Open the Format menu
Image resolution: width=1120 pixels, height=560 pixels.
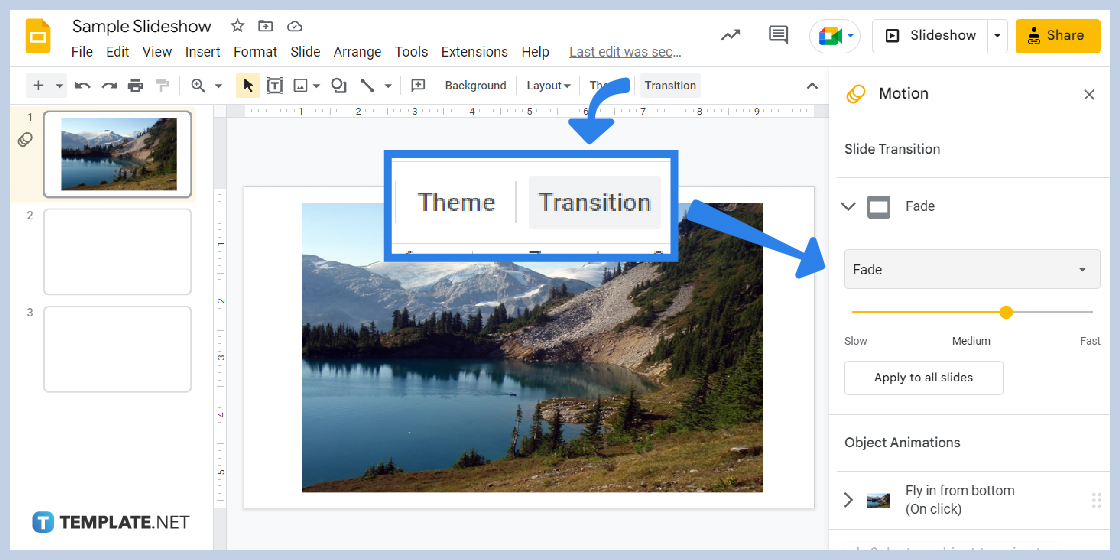tap(255, 52)
